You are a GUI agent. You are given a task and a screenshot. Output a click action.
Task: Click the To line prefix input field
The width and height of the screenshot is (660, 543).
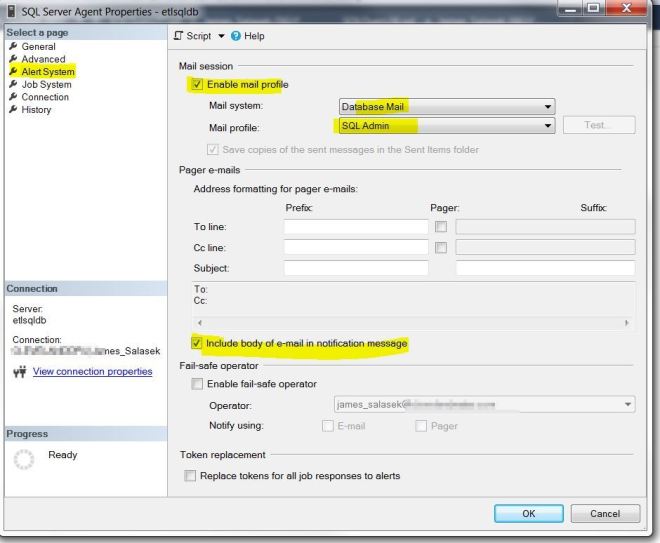pos(355,227)
